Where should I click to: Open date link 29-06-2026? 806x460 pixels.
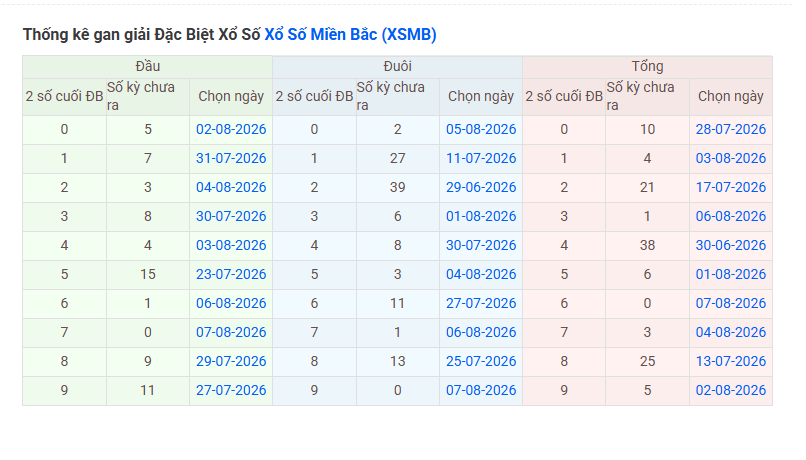[x=481, y=187]
